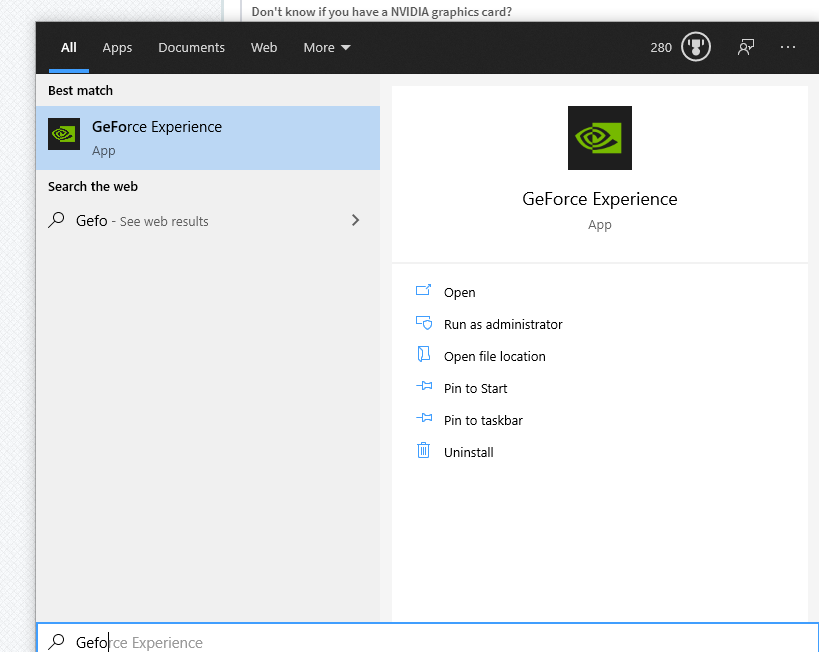Image resolution: width=819 pixels, height=652 pixels.
Task: Click the Run as administrator shield icon
Action: click(x=424, y=322)
